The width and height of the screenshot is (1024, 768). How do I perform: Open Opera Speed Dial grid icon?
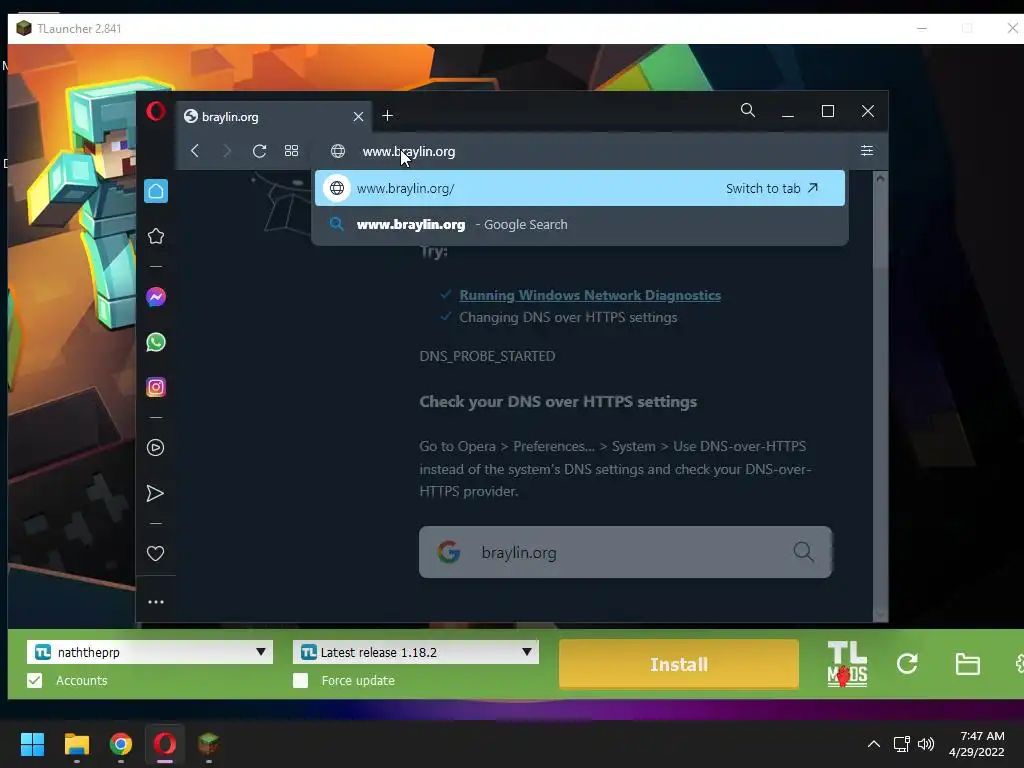[291, 151]
